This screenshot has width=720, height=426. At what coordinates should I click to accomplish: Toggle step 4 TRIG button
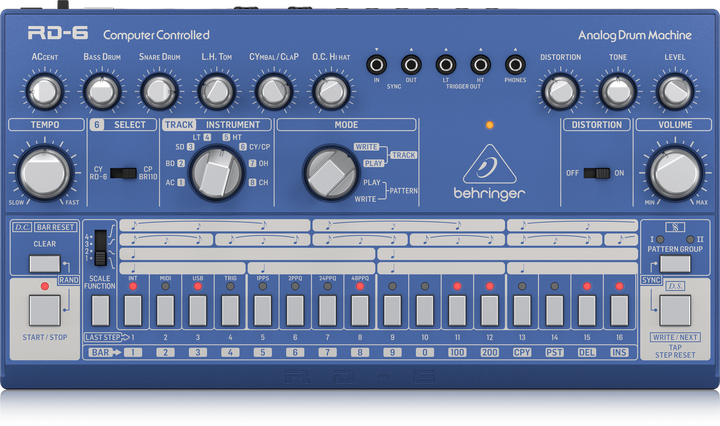tap(230, 311)
